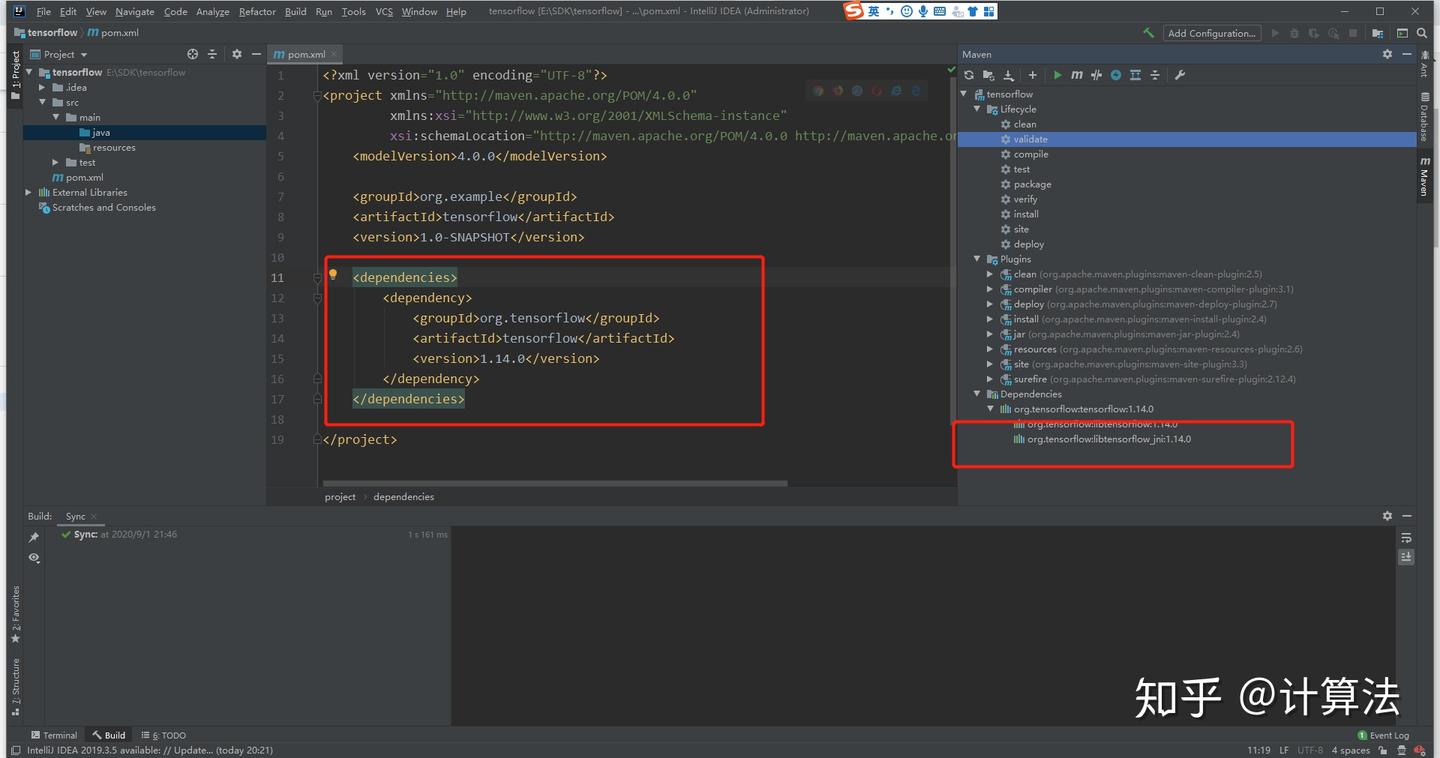
Task: Expand the surefire plugin node
Action: pyautogui.click(x=990, y=379)
